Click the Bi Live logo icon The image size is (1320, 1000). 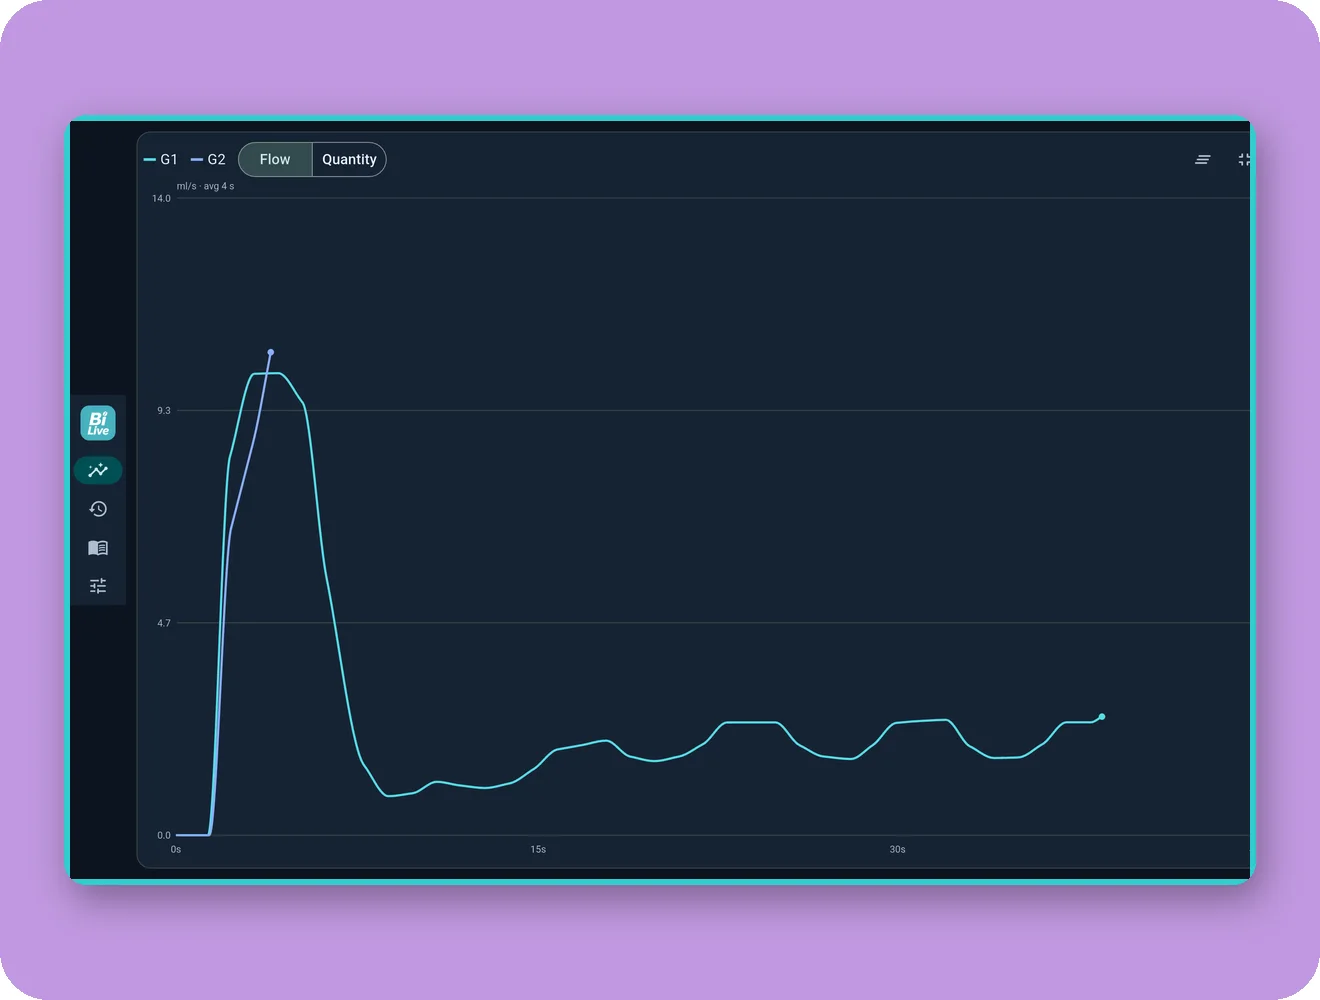click(x=98, y=423)
